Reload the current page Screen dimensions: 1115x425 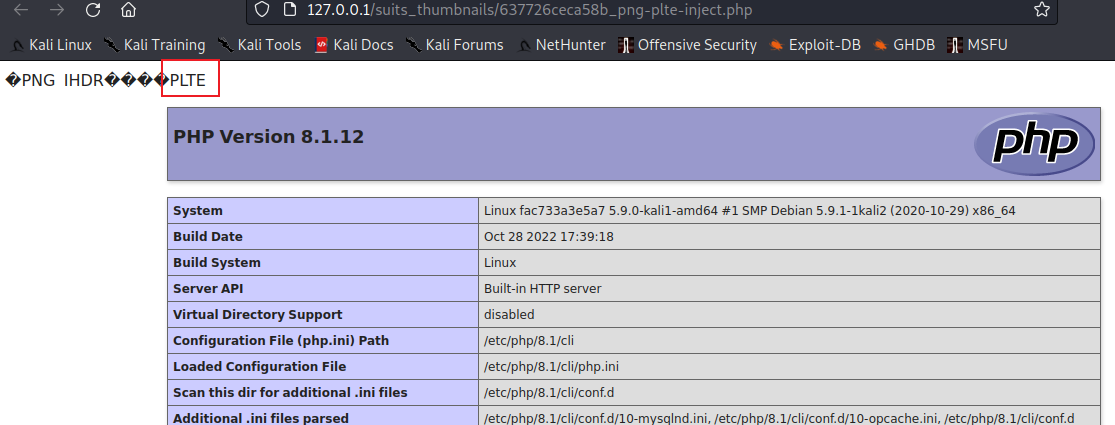[x=92, y=10]
